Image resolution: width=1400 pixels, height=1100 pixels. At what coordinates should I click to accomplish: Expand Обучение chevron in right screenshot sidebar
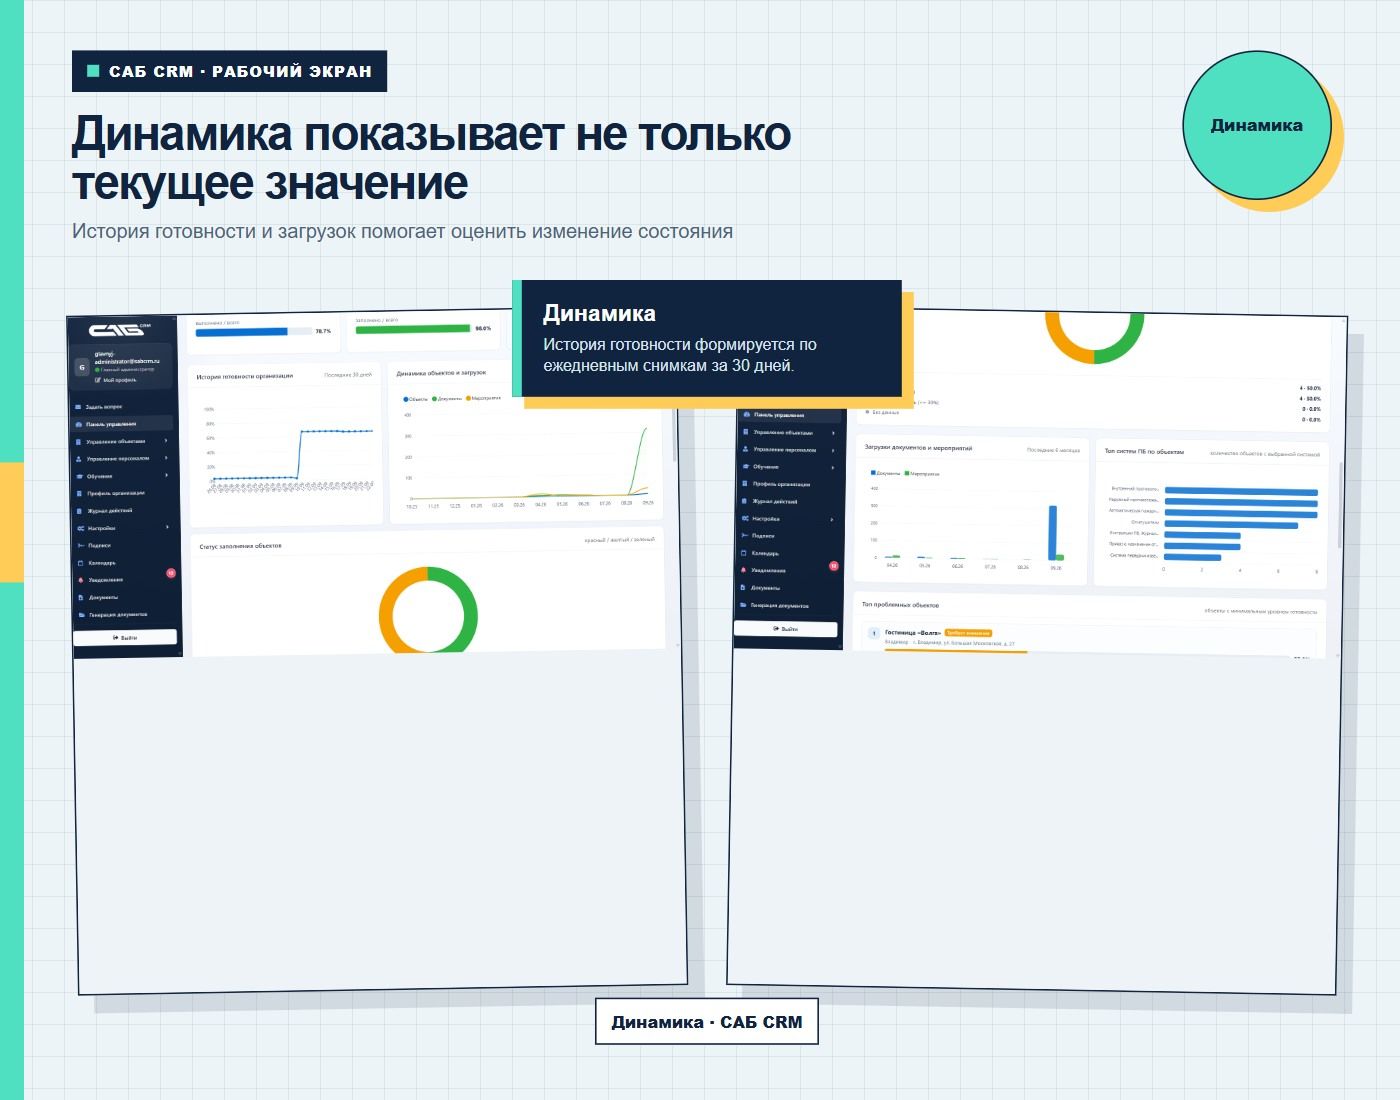[x=833, y=467]
